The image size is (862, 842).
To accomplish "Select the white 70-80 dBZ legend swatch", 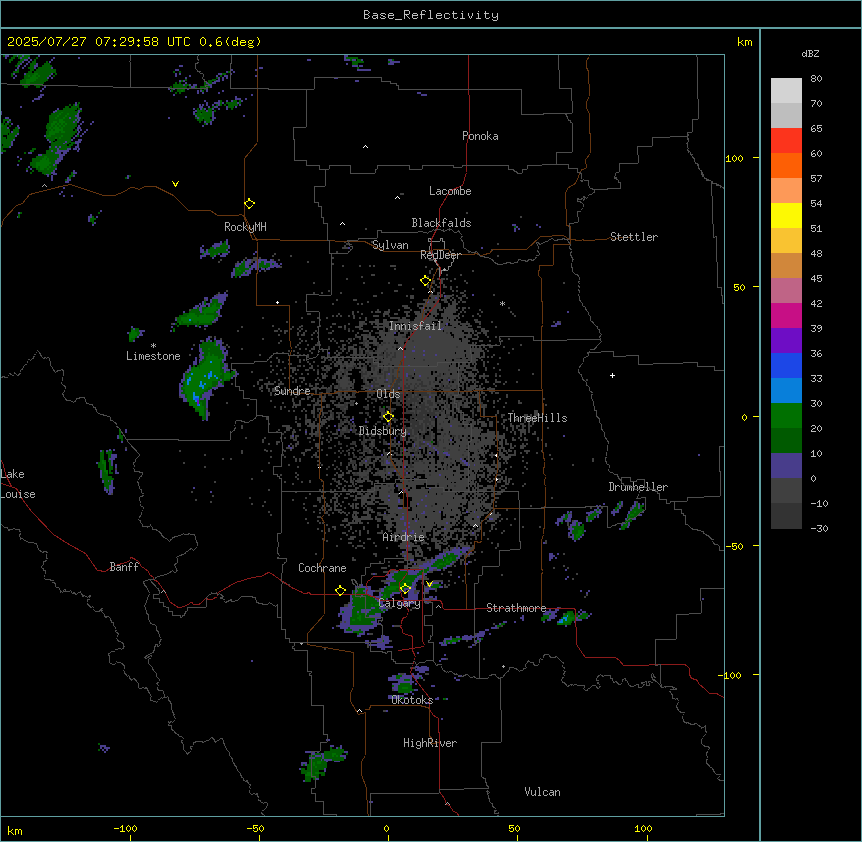I will coord(786,90).
